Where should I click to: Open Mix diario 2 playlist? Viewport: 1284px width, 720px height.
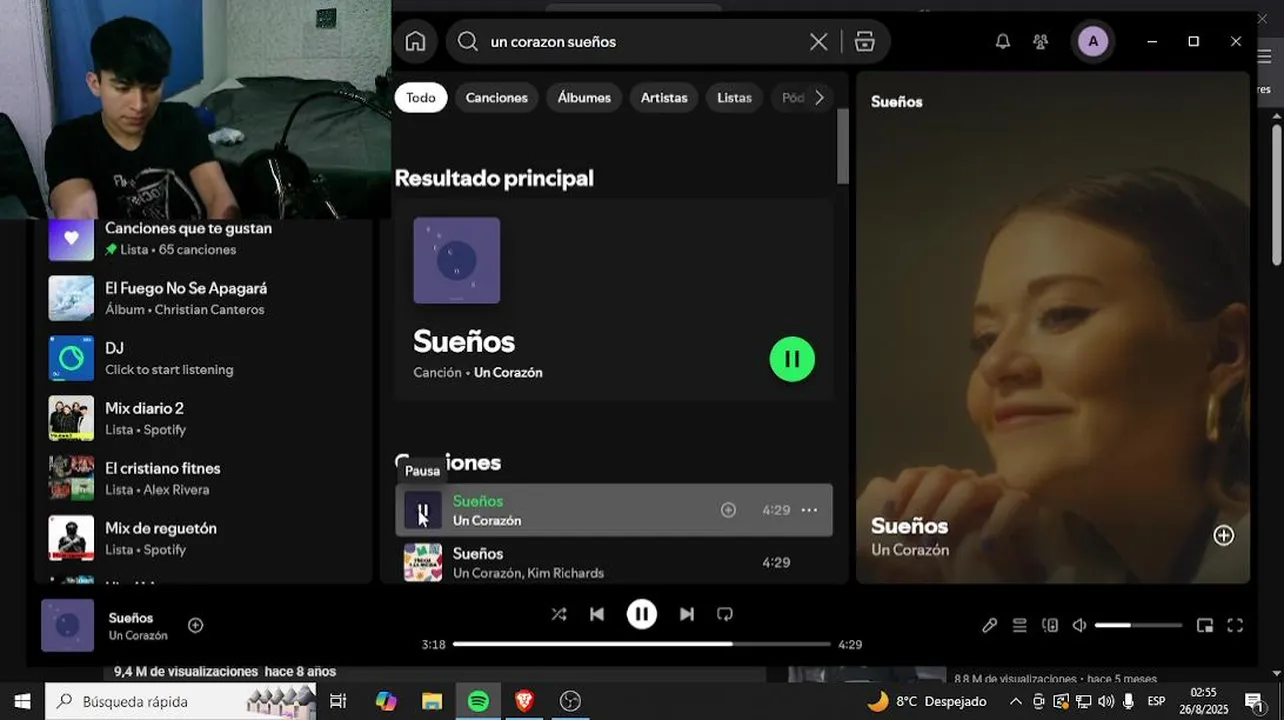[x=205, y=418]
